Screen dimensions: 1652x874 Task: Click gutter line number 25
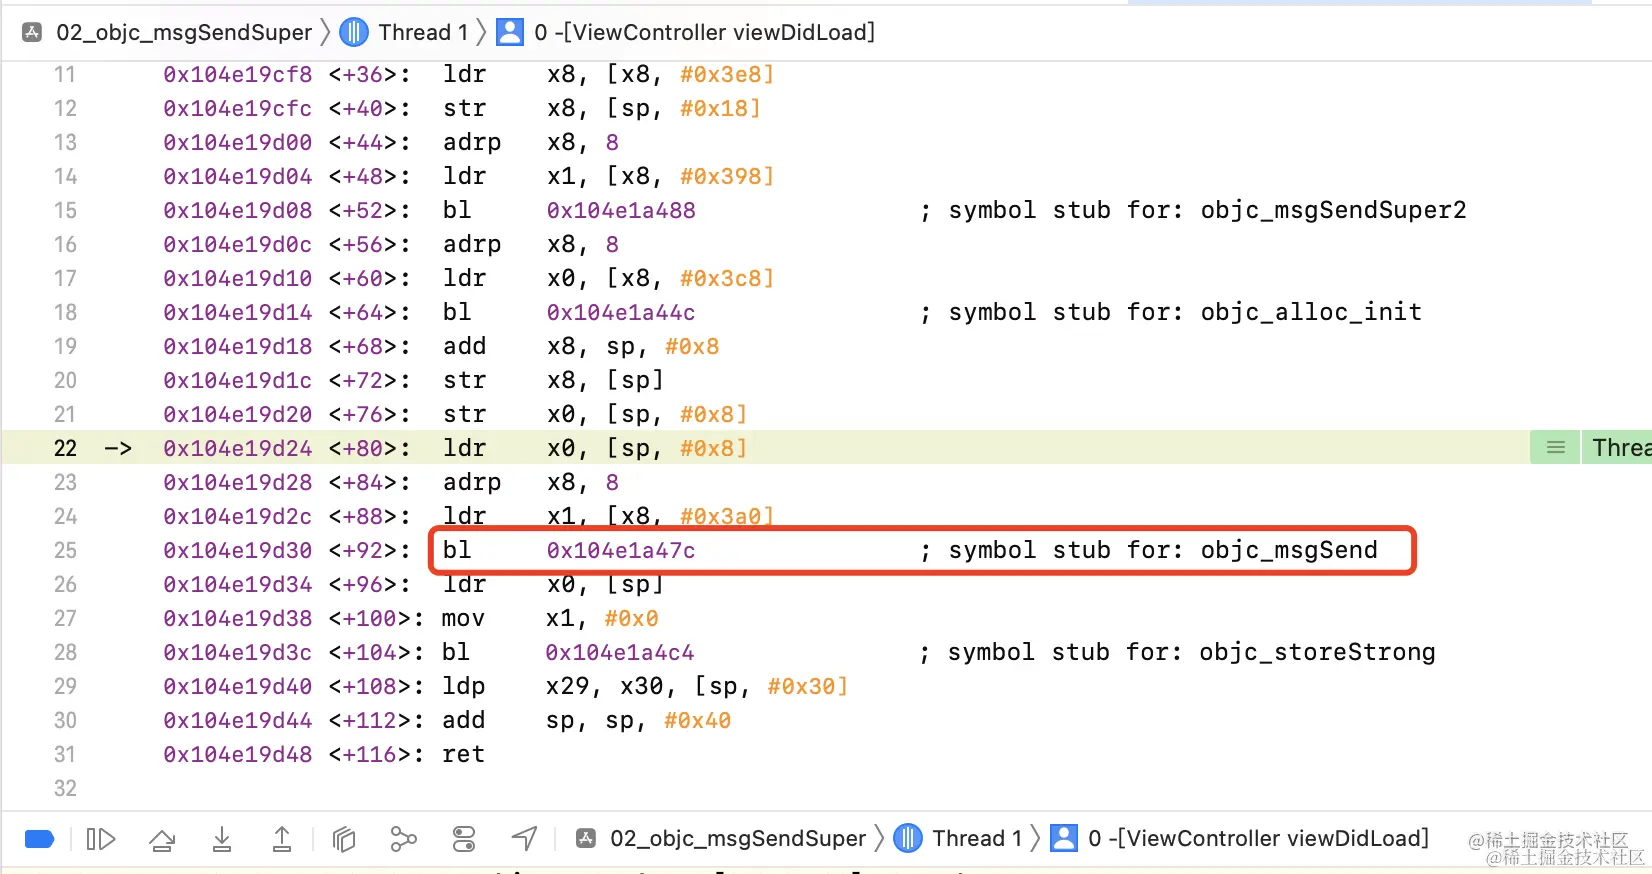coord(65,550)
